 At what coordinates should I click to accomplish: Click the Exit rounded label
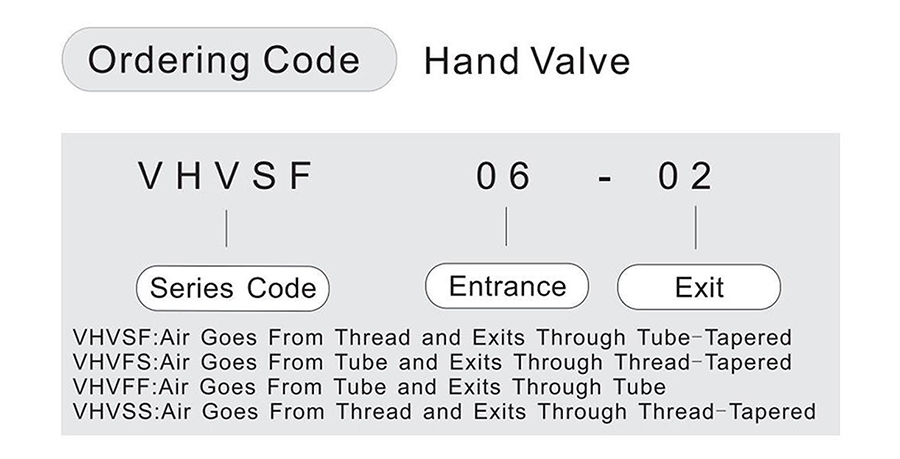(x=699, y=287)
